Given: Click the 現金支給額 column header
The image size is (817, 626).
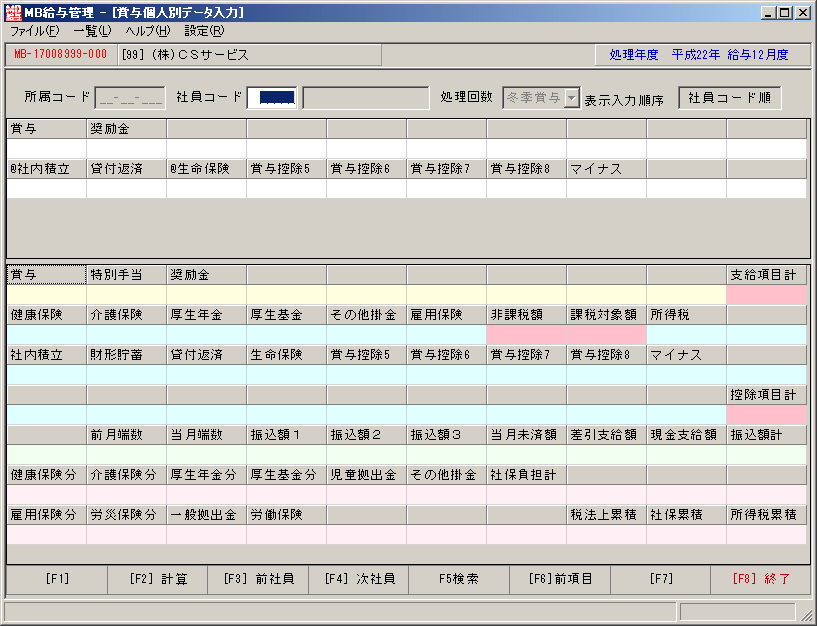Looking at the screenshot, I should click(x=687, y=435).
